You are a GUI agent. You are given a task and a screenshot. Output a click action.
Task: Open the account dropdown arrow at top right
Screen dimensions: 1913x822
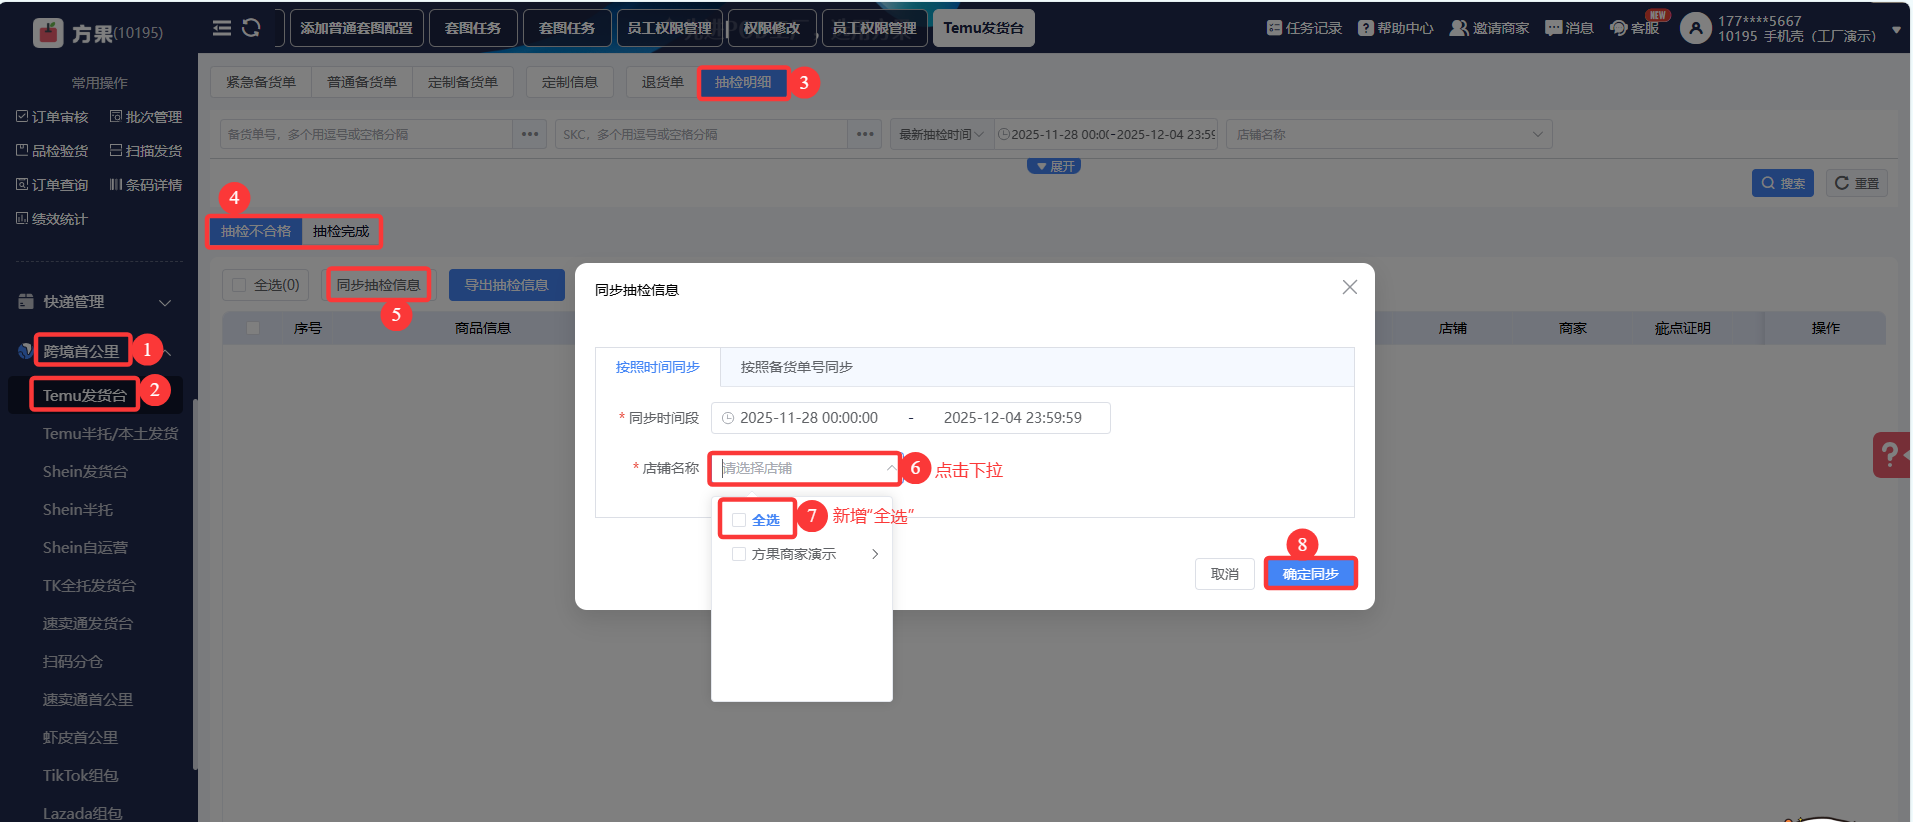(x=1896, y=30)
